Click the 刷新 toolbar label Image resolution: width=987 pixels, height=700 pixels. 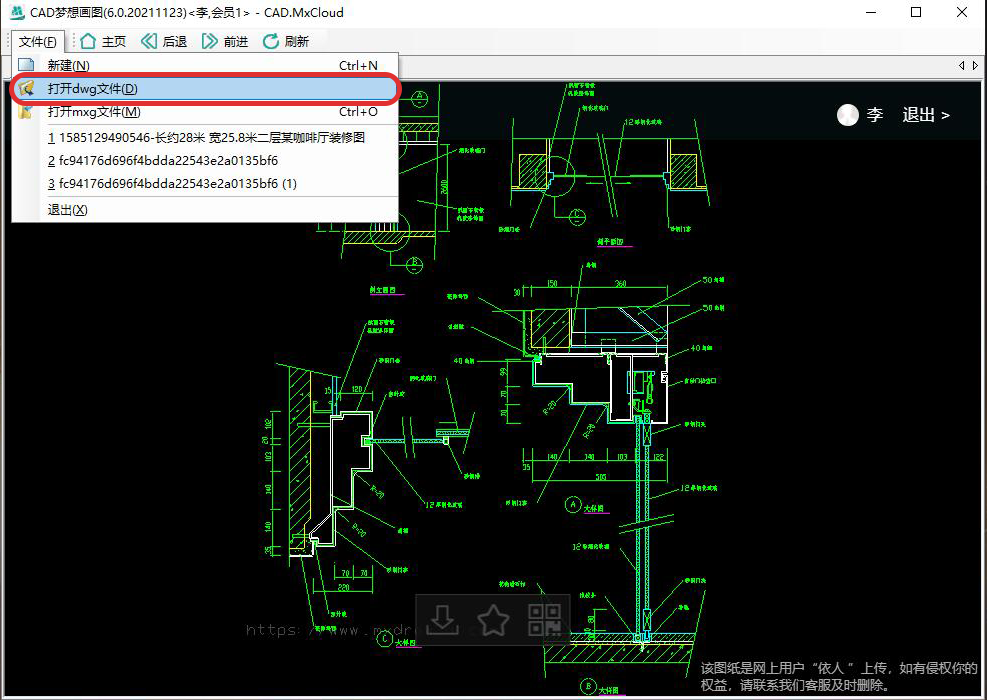[x=296, y=42]
